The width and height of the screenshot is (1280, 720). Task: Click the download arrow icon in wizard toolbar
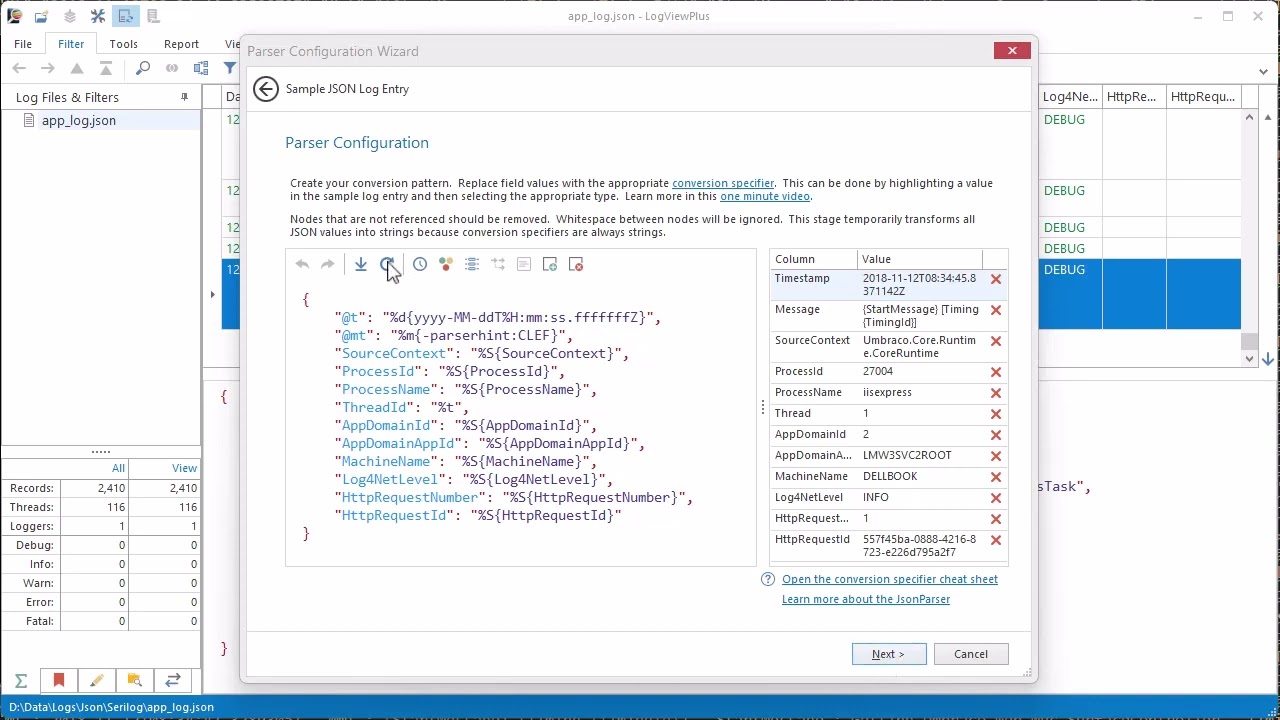click(360, 264)
